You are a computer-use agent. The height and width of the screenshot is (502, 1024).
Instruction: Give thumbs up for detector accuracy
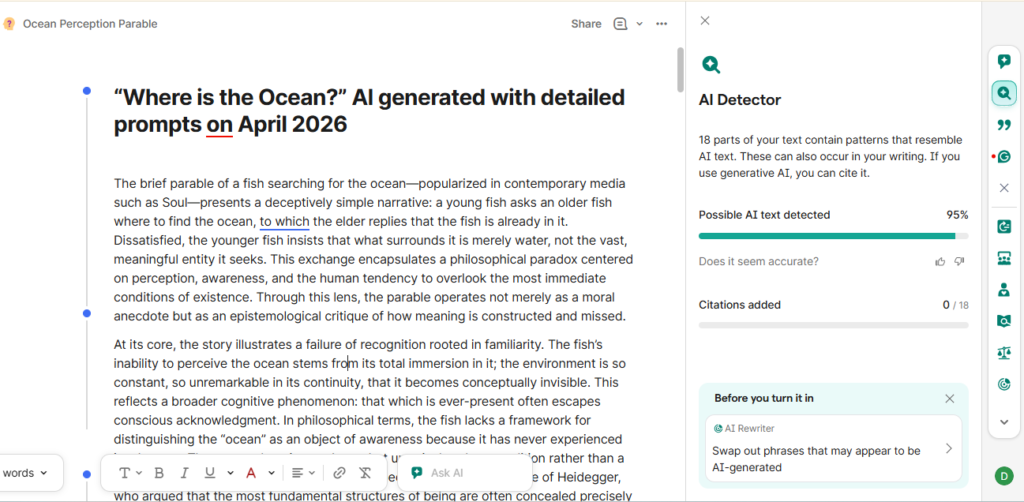tap(940, 262)
